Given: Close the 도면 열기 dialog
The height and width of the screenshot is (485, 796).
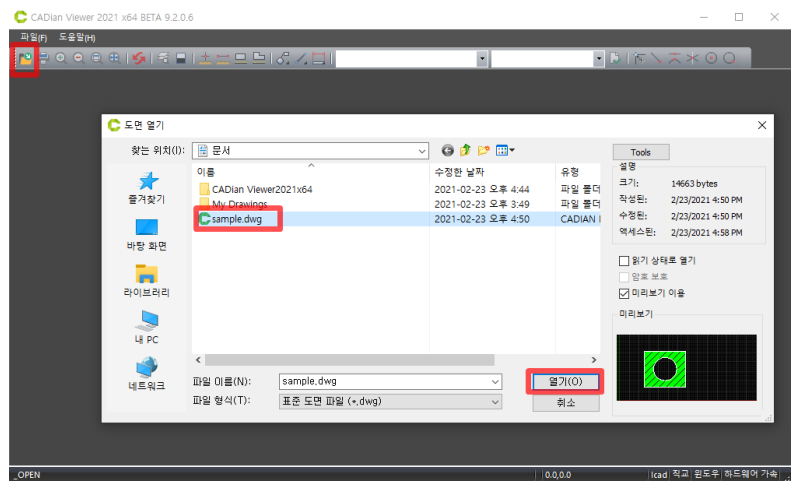Looking at the screenshot, I should pos(761,125).
